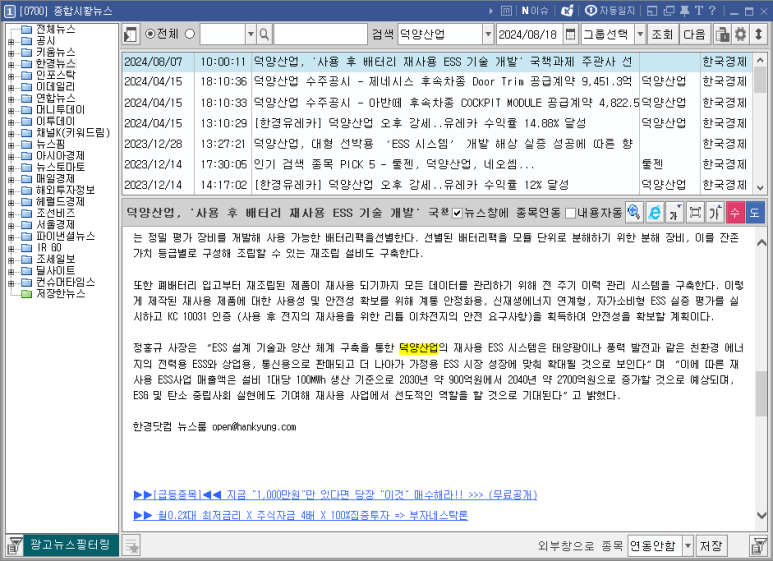Click the vertical resize arrows icon

coord(759,34)
